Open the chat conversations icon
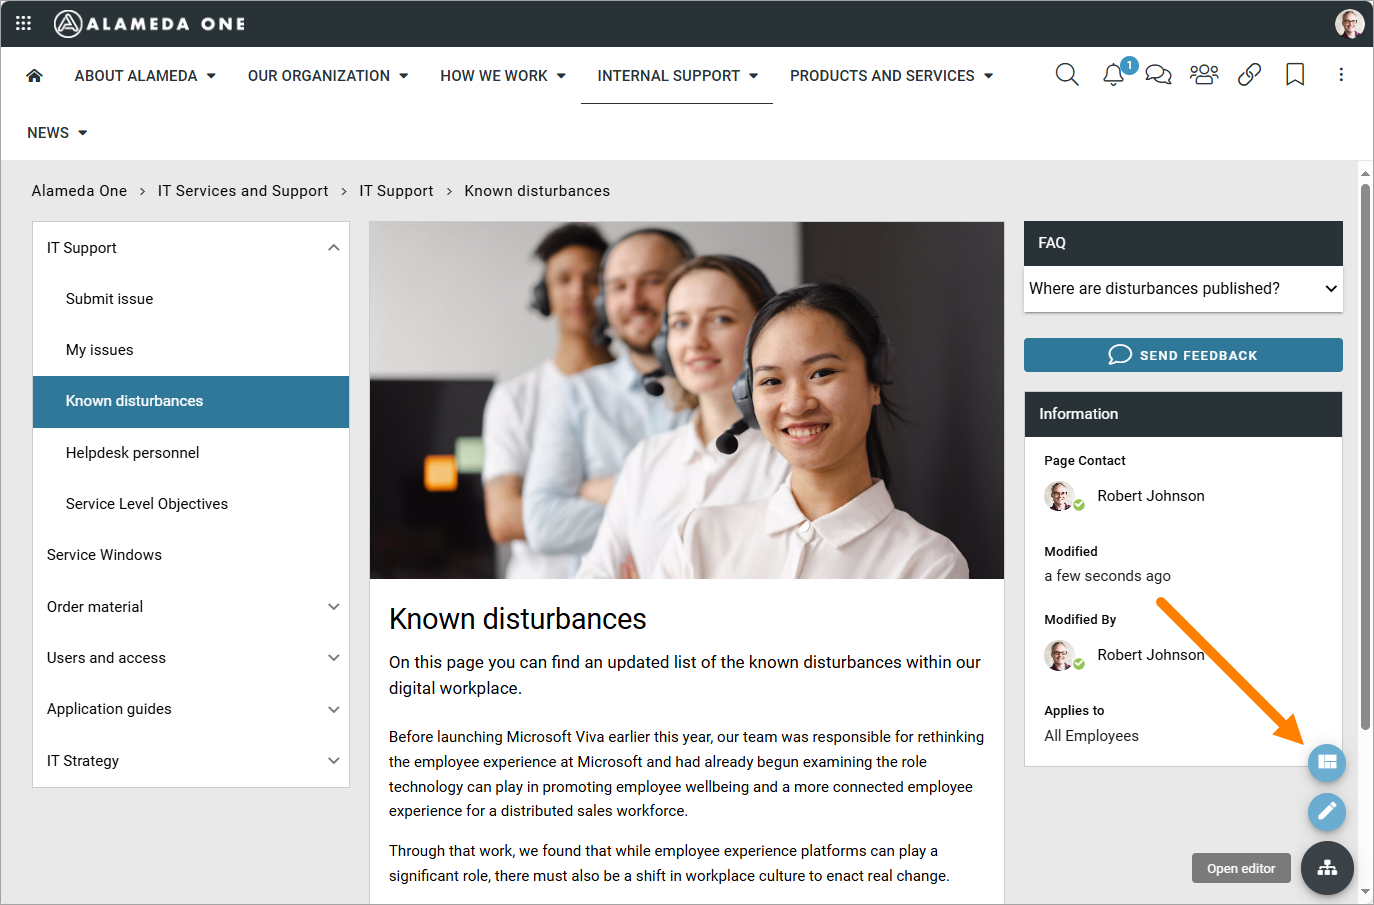This screenshot has width=1374, height=905. (1158, 75)
